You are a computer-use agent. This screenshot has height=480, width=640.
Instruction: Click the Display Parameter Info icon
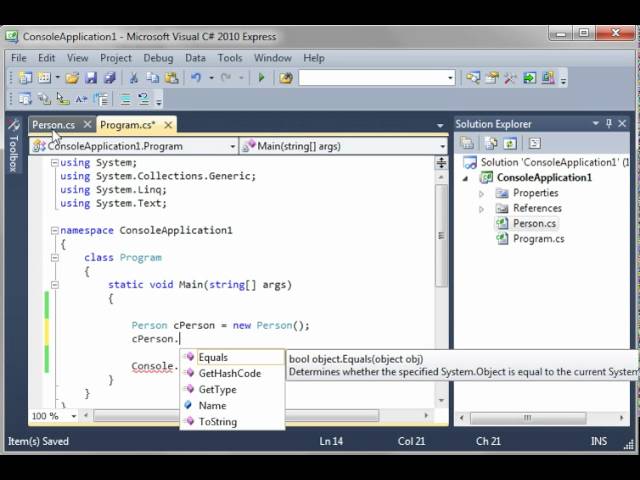[x=44, y=99]
